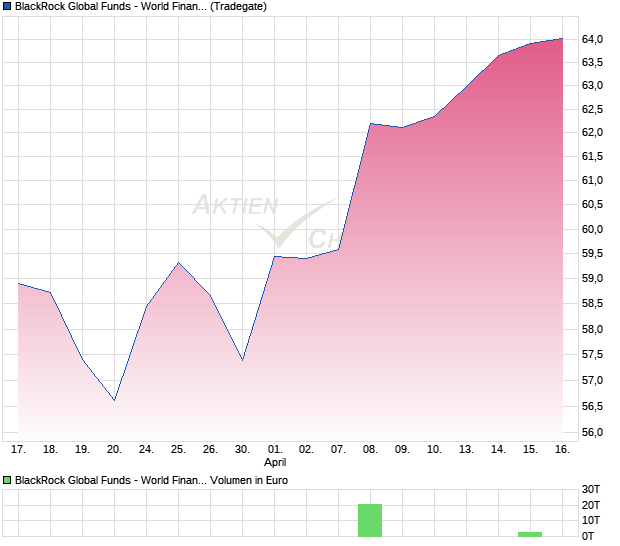
Task: Select the tall green volume bar
Action: tap(370, 520)
